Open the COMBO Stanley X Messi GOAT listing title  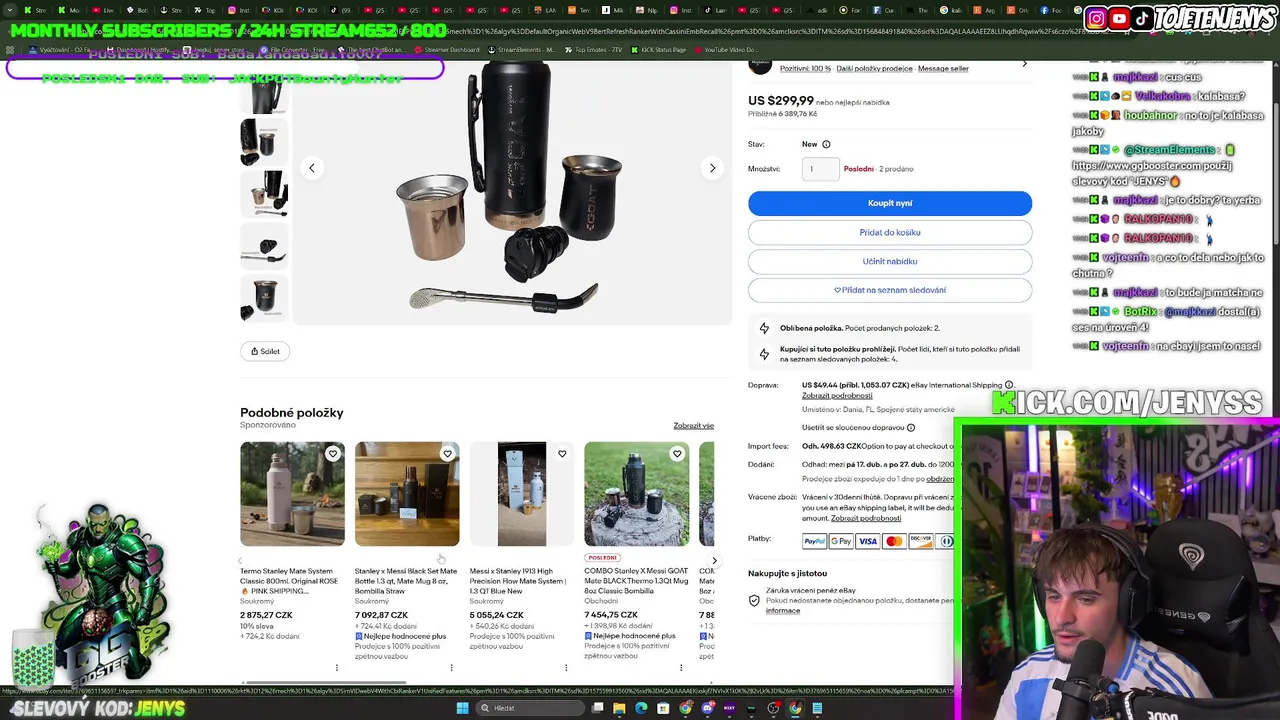636,581
